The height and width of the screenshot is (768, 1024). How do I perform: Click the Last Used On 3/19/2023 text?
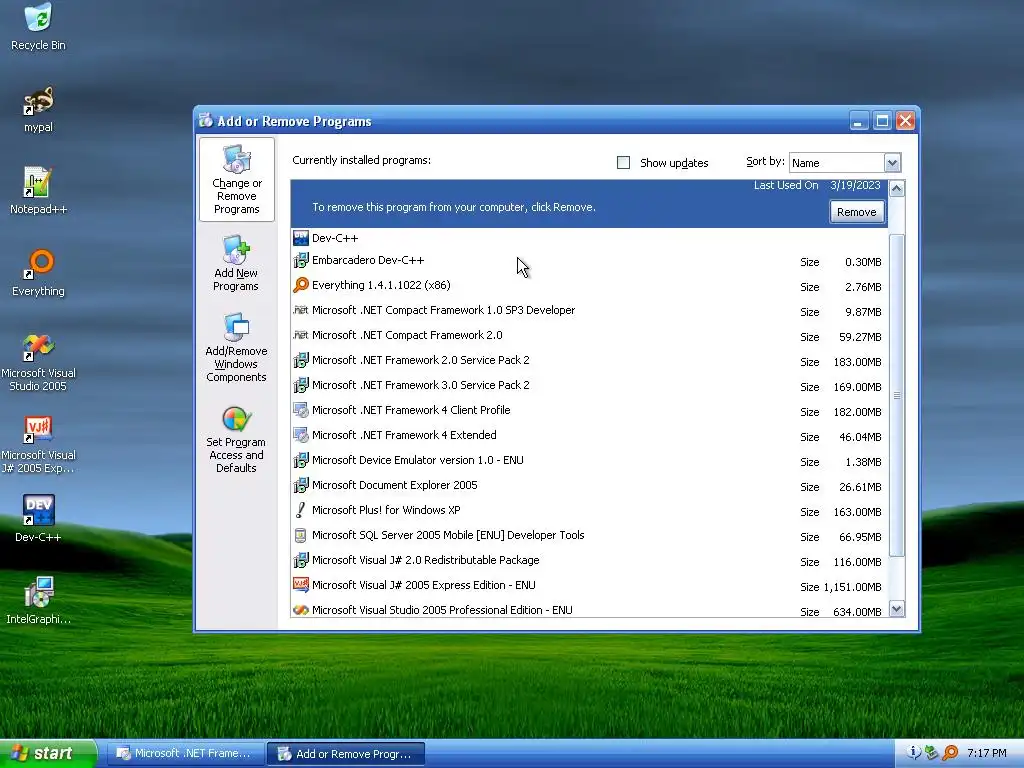(817, 185)
